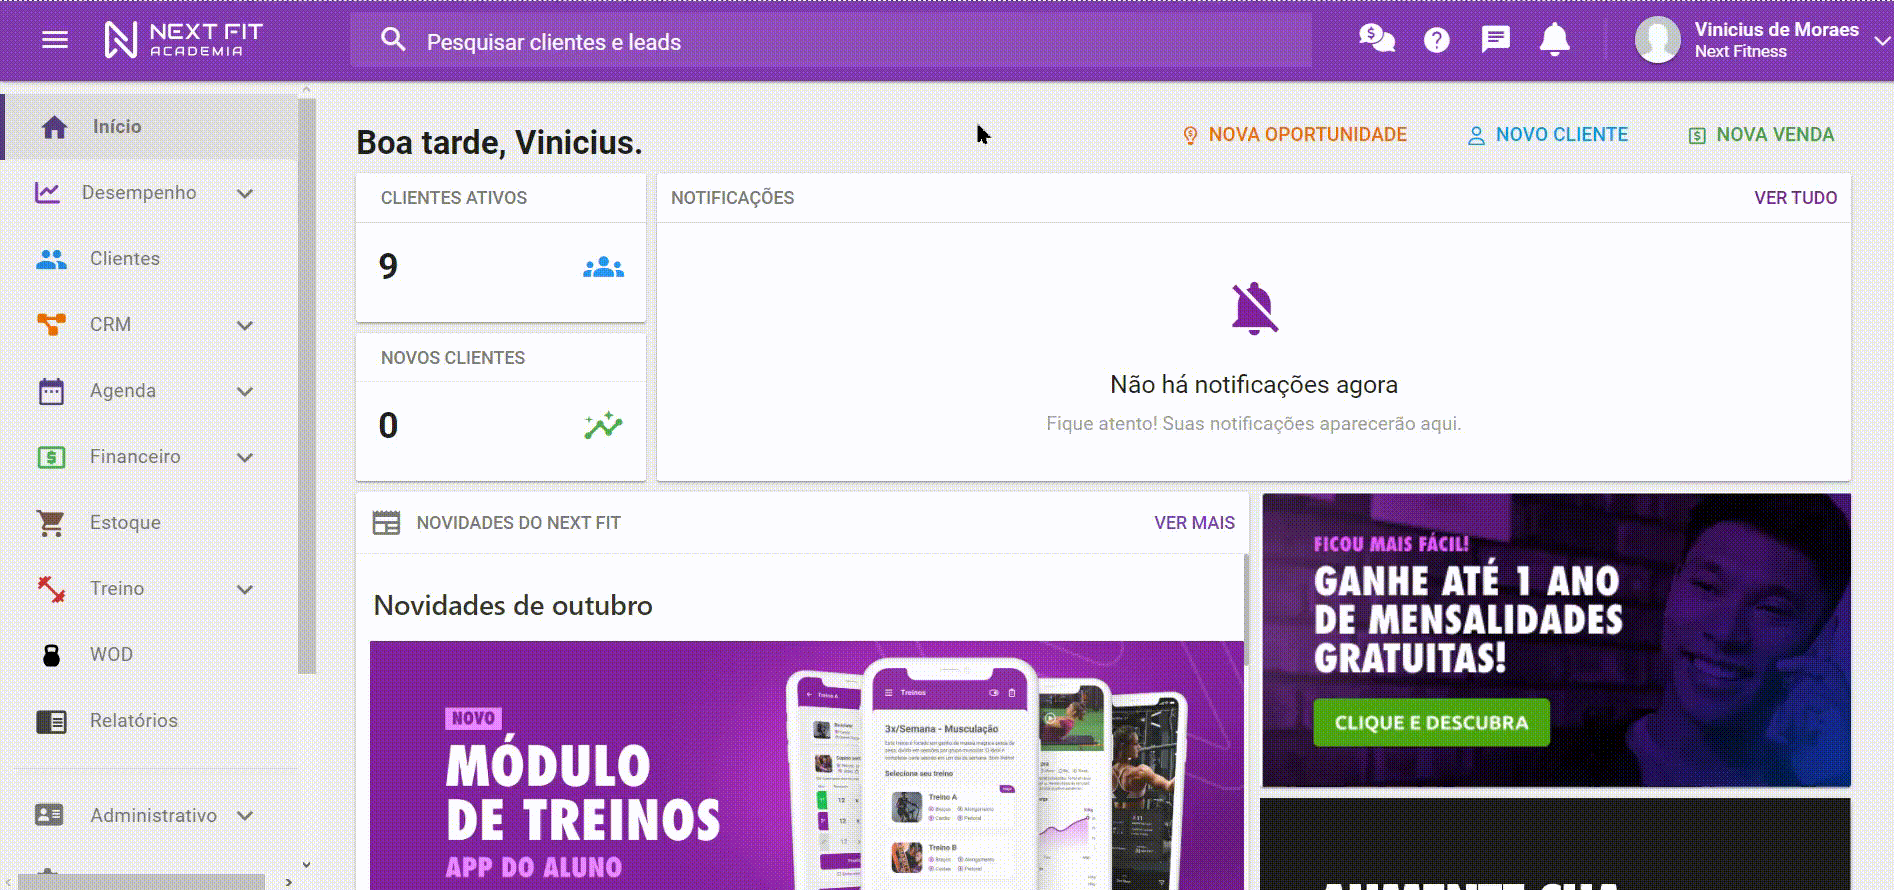Click the new clients trend icon
The image size is (1894, 890).
click(603, 426)
